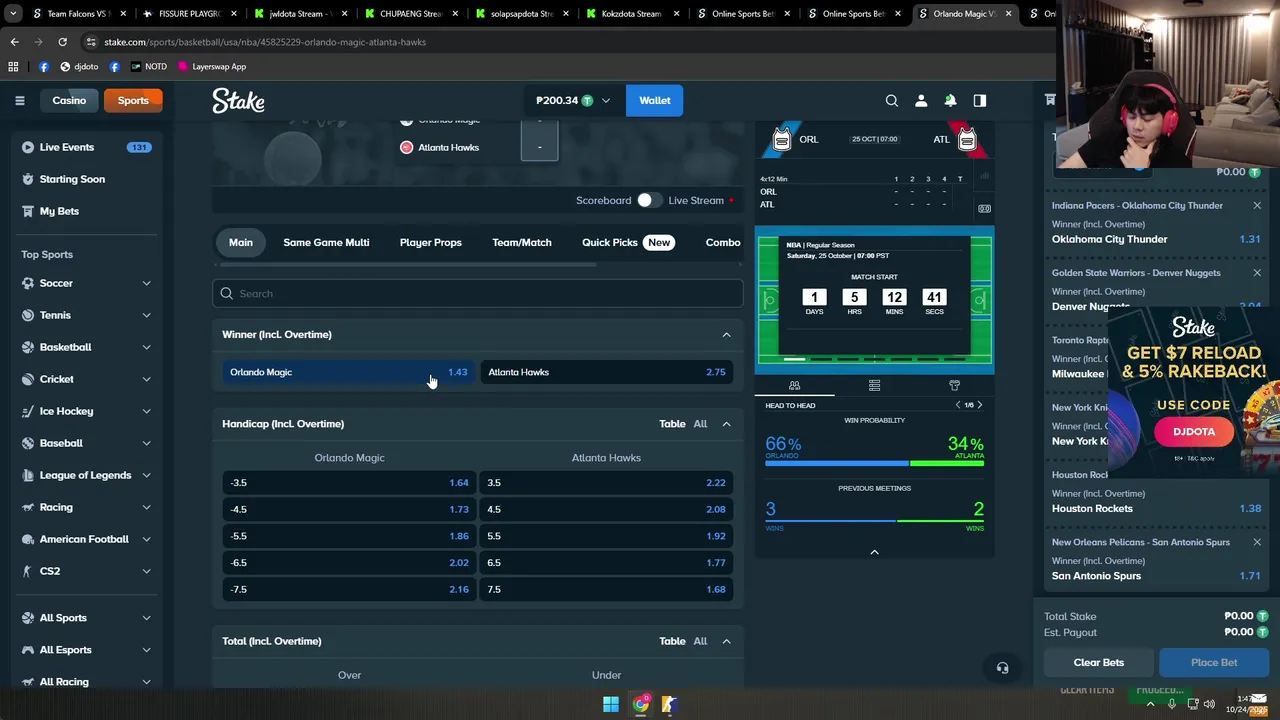
Task: Open the lineup jersey tab icon
Action: point(954,385)
